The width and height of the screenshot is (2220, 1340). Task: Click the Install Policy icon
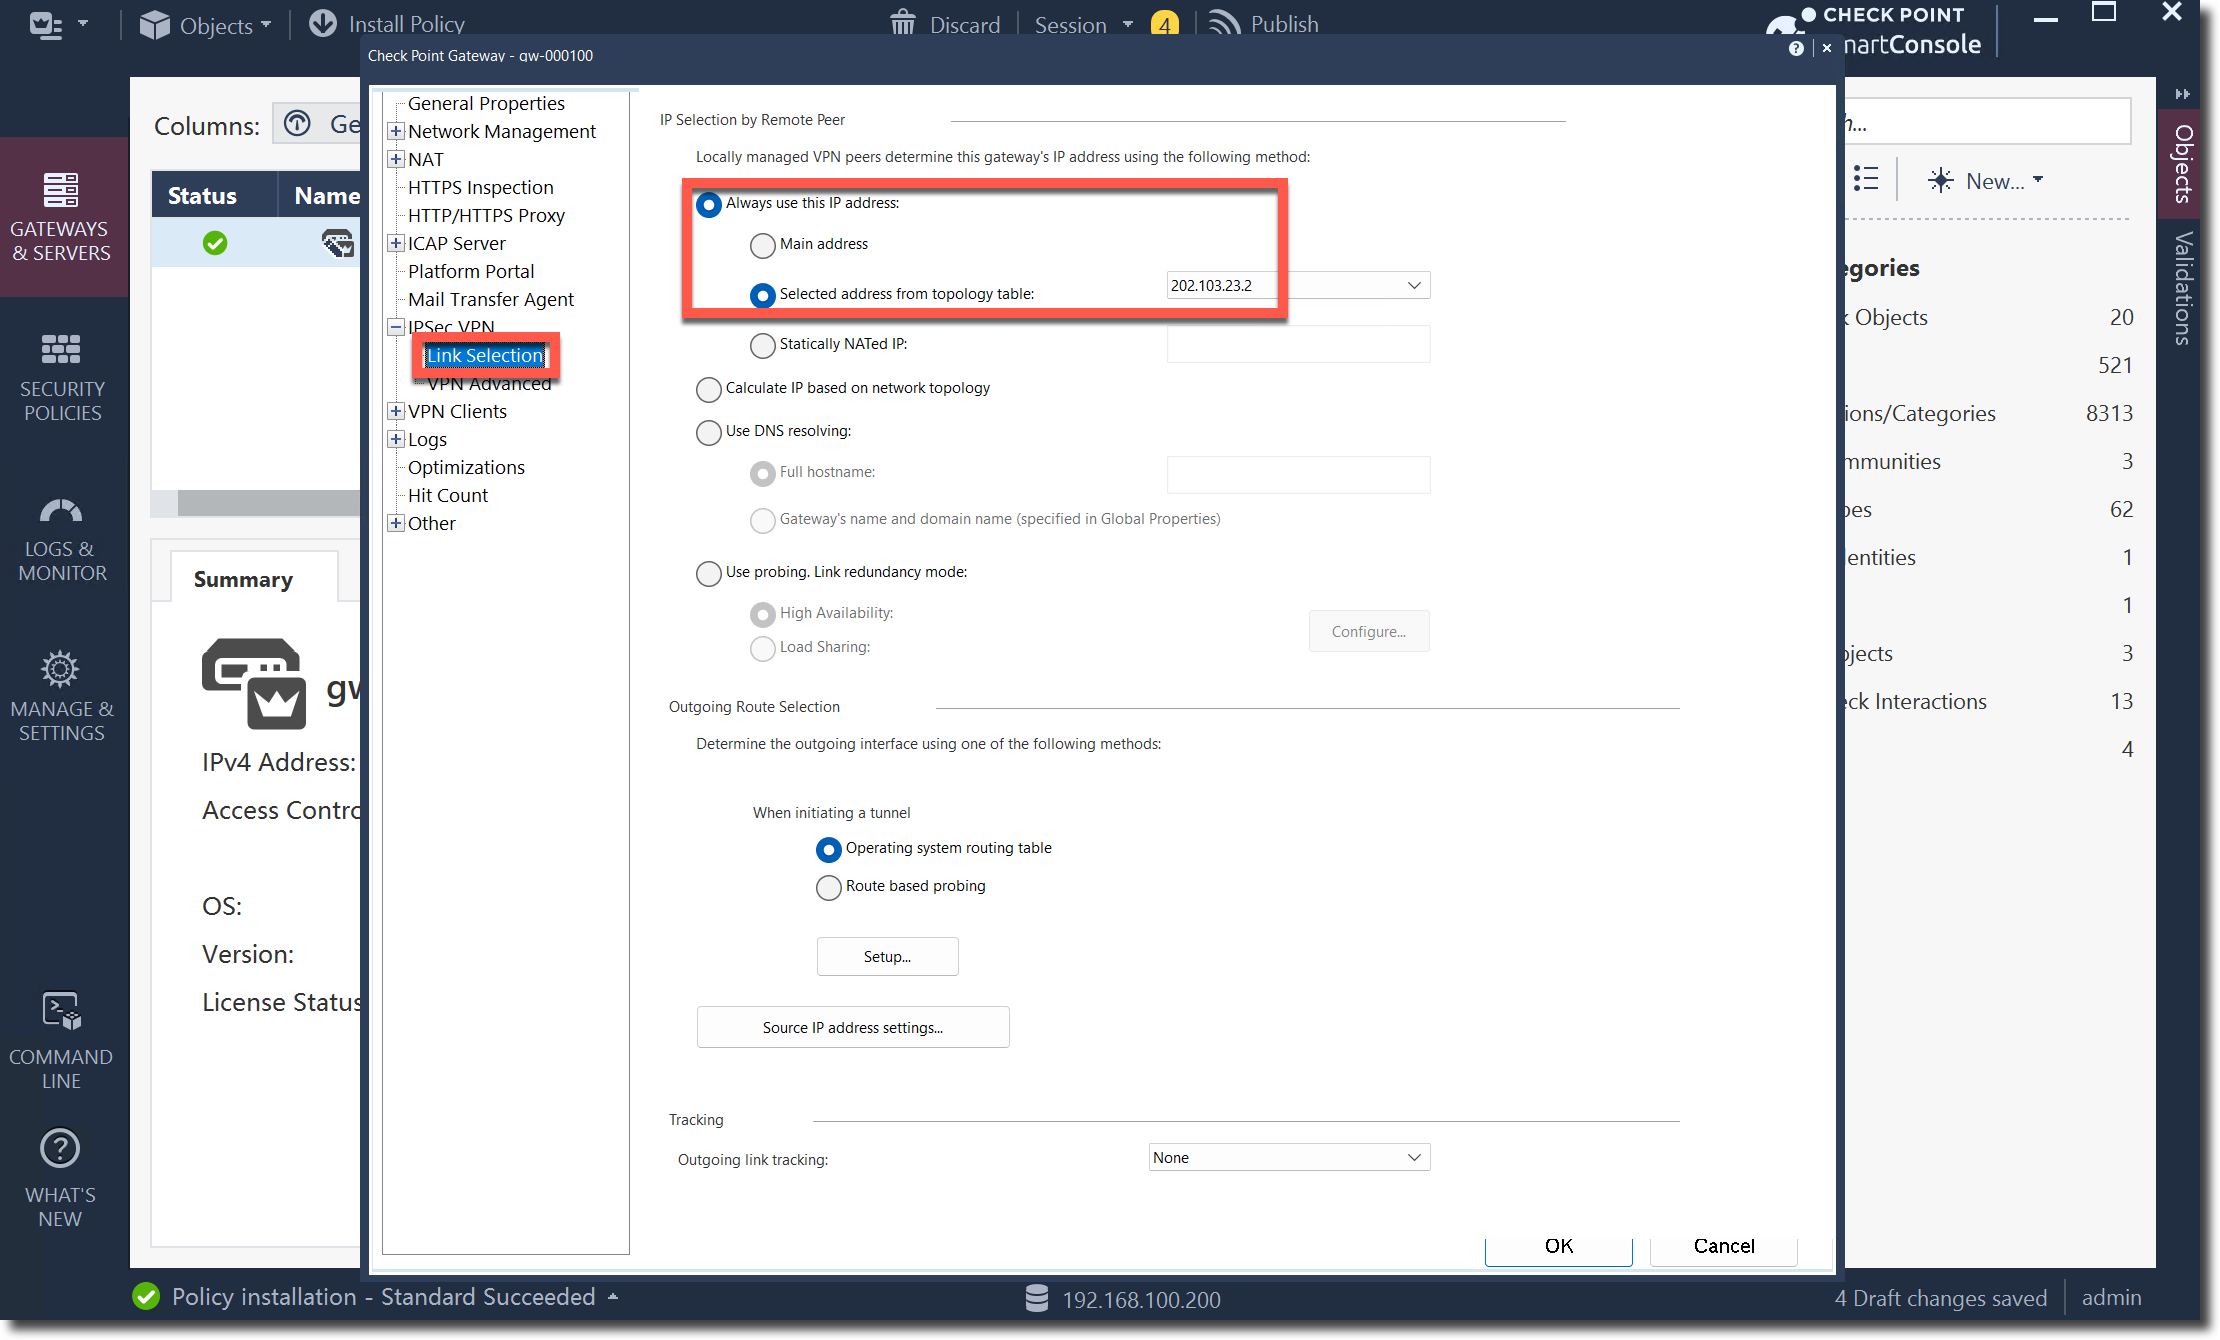coord(323,23)
